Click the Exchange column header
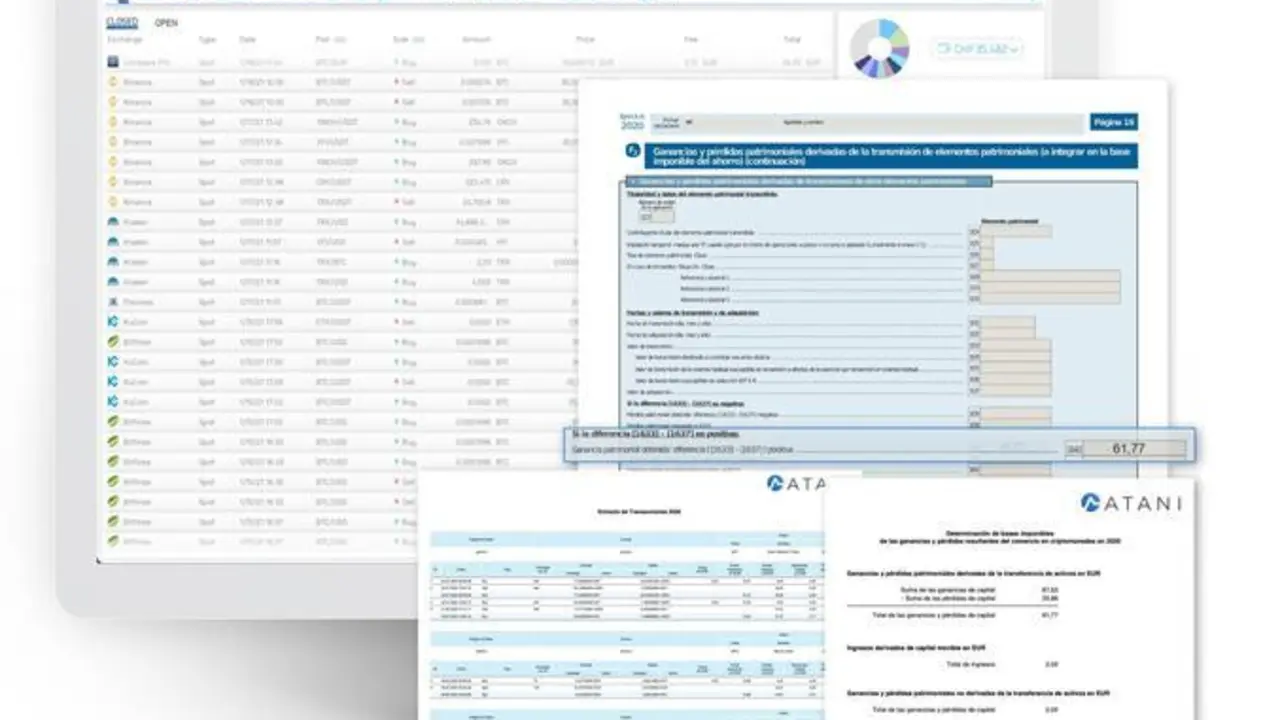 coord(125,39)
